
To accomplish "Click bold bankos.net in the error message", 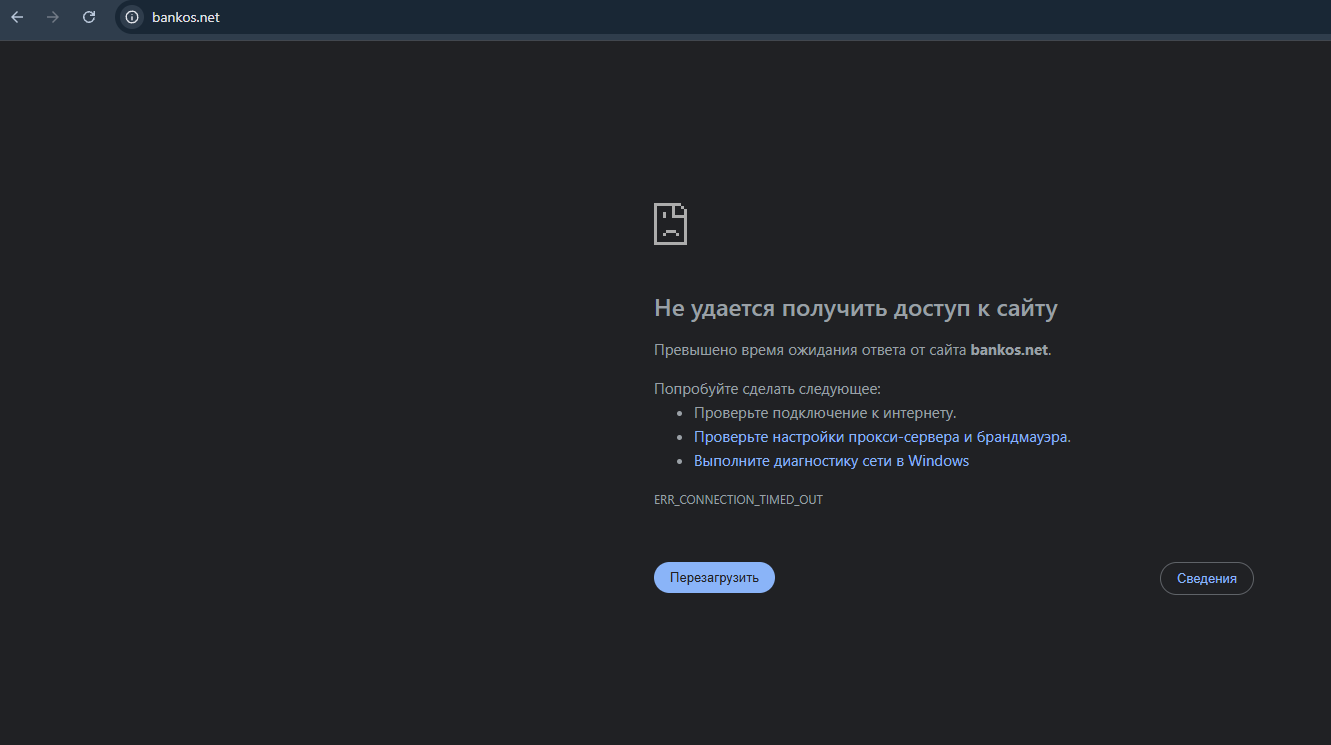I will (1009, 350).
